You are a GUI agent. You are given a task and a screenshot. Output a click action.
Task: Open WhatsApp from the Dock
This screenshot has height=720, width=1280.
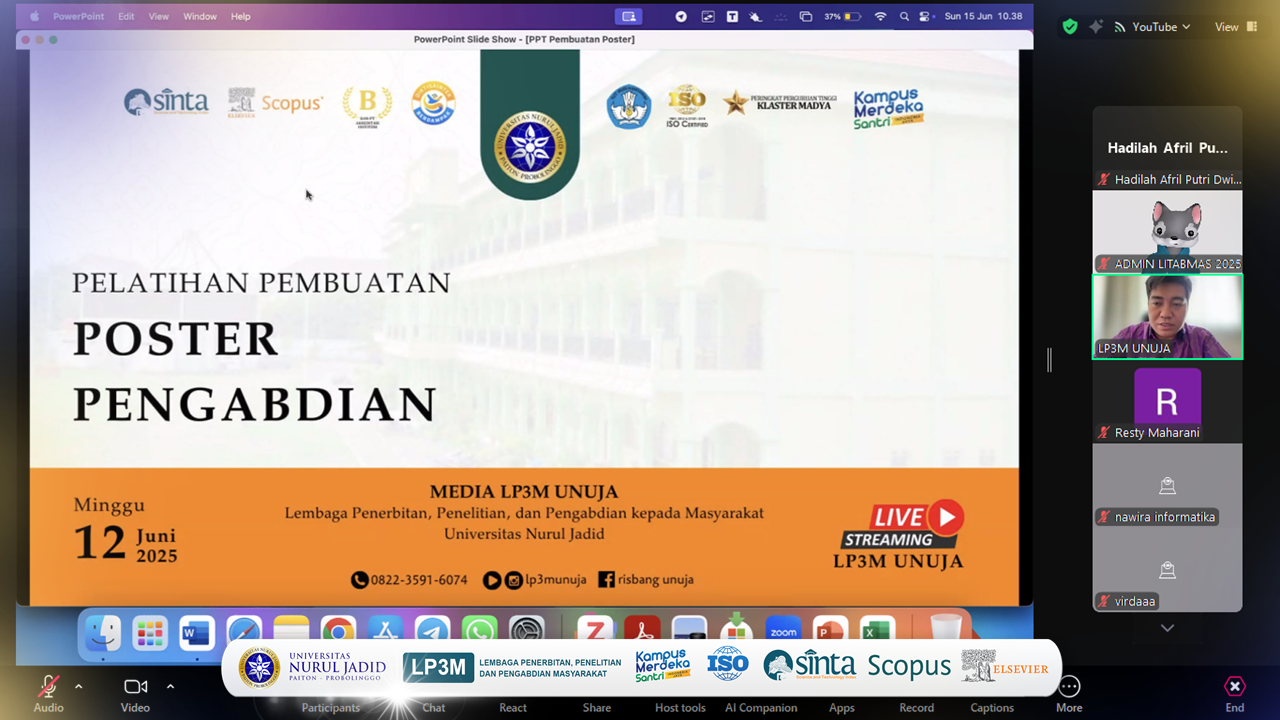tap(480, 630)
